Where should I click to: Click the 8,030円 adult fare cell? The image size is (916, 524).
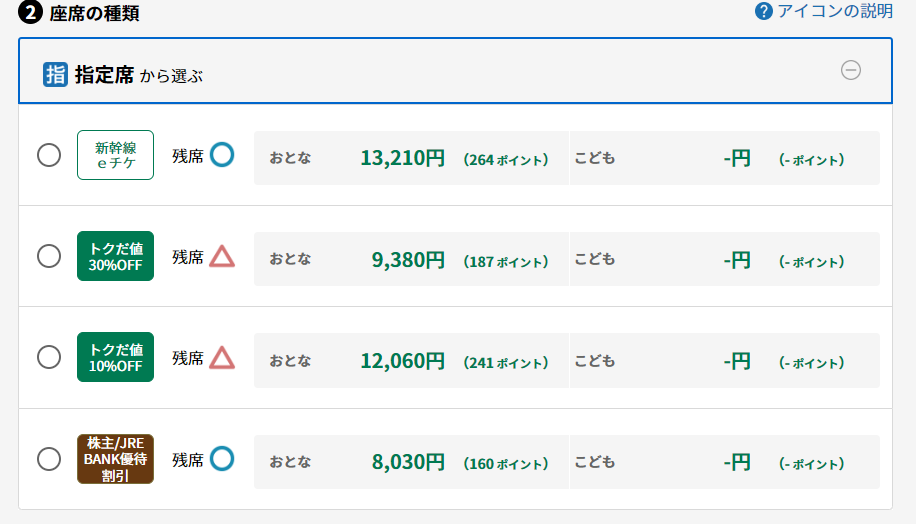[x=411, y=462]
